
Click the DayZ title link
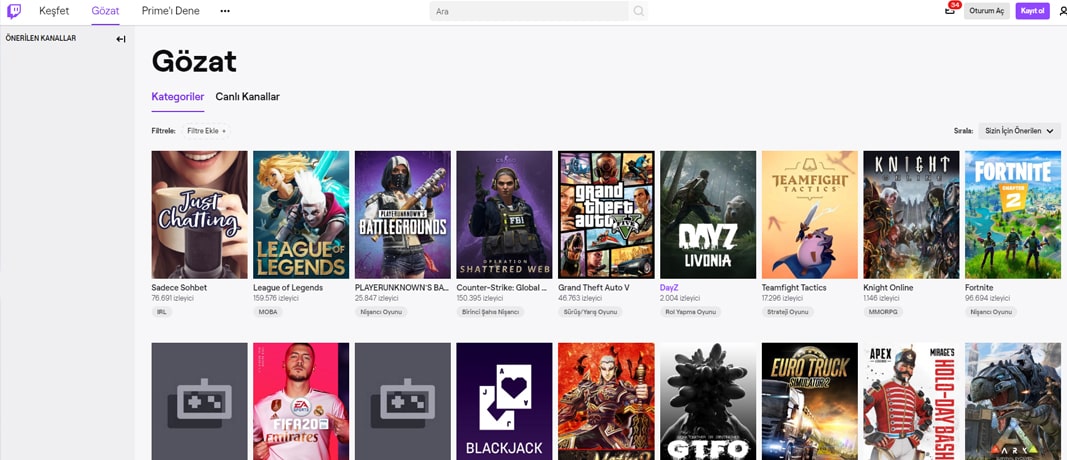click(x=669, y=288)
